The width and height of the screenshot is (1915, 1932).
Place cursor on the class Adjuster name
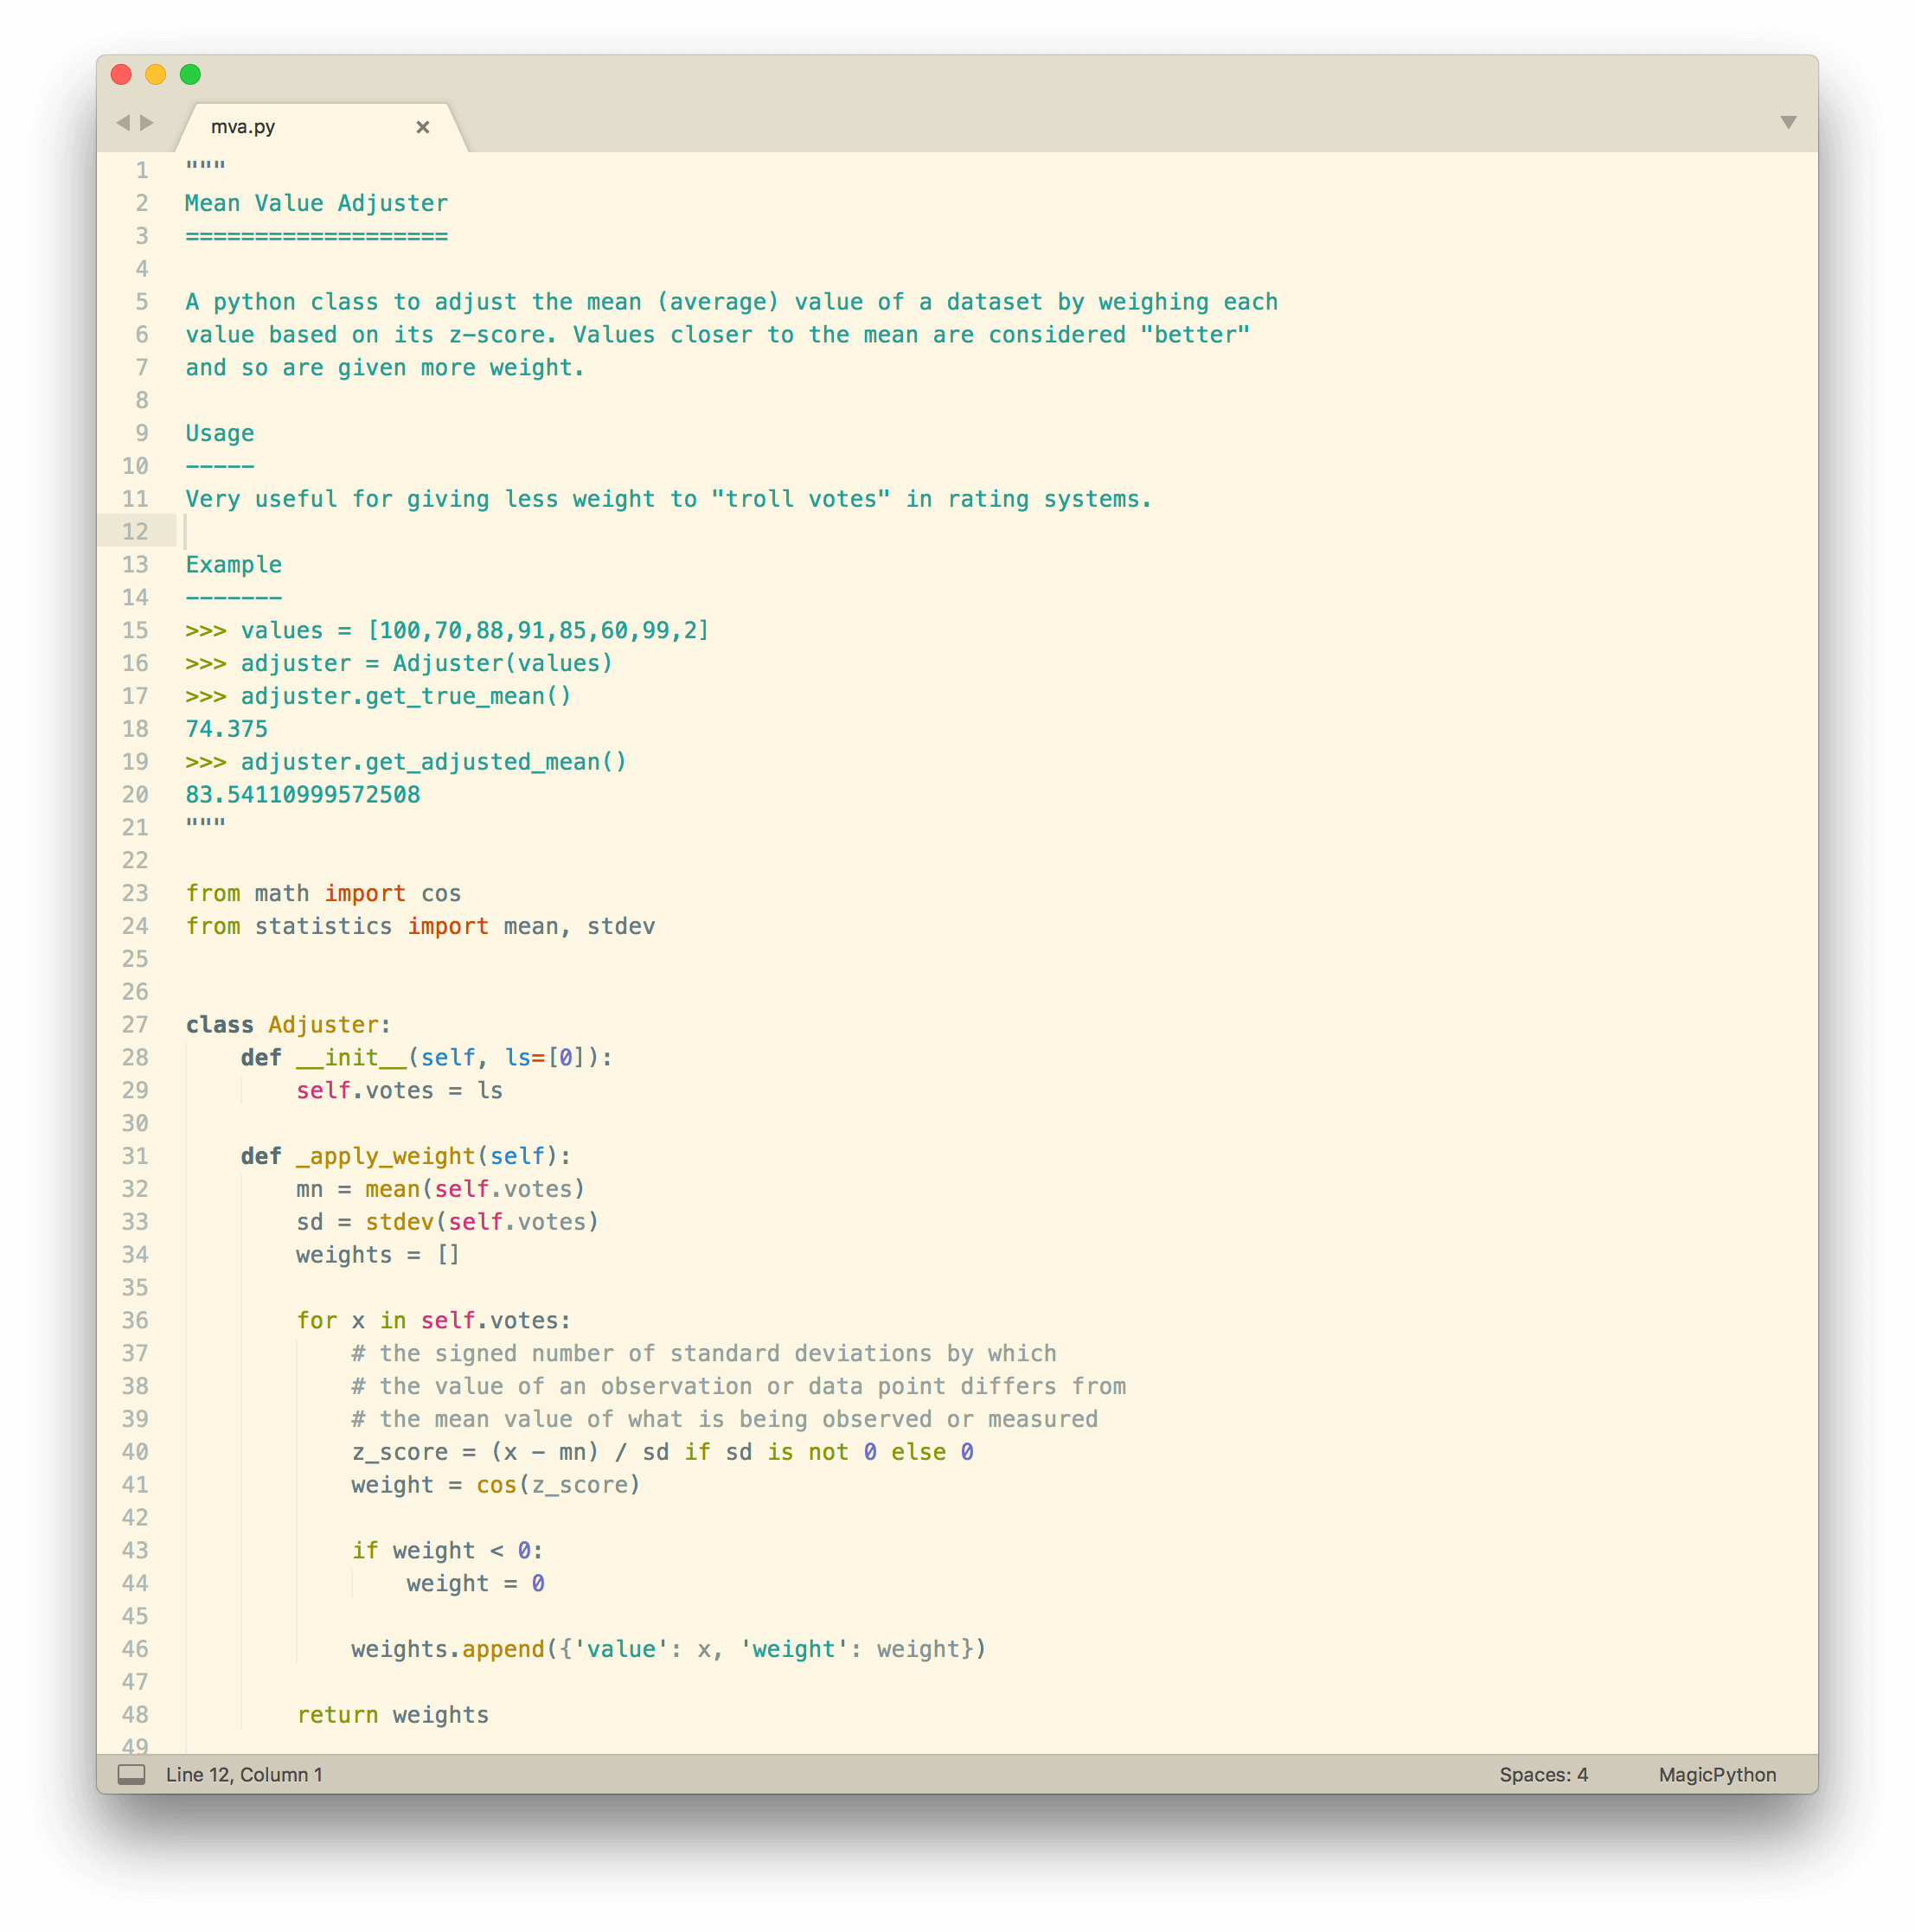point(323,1024)
